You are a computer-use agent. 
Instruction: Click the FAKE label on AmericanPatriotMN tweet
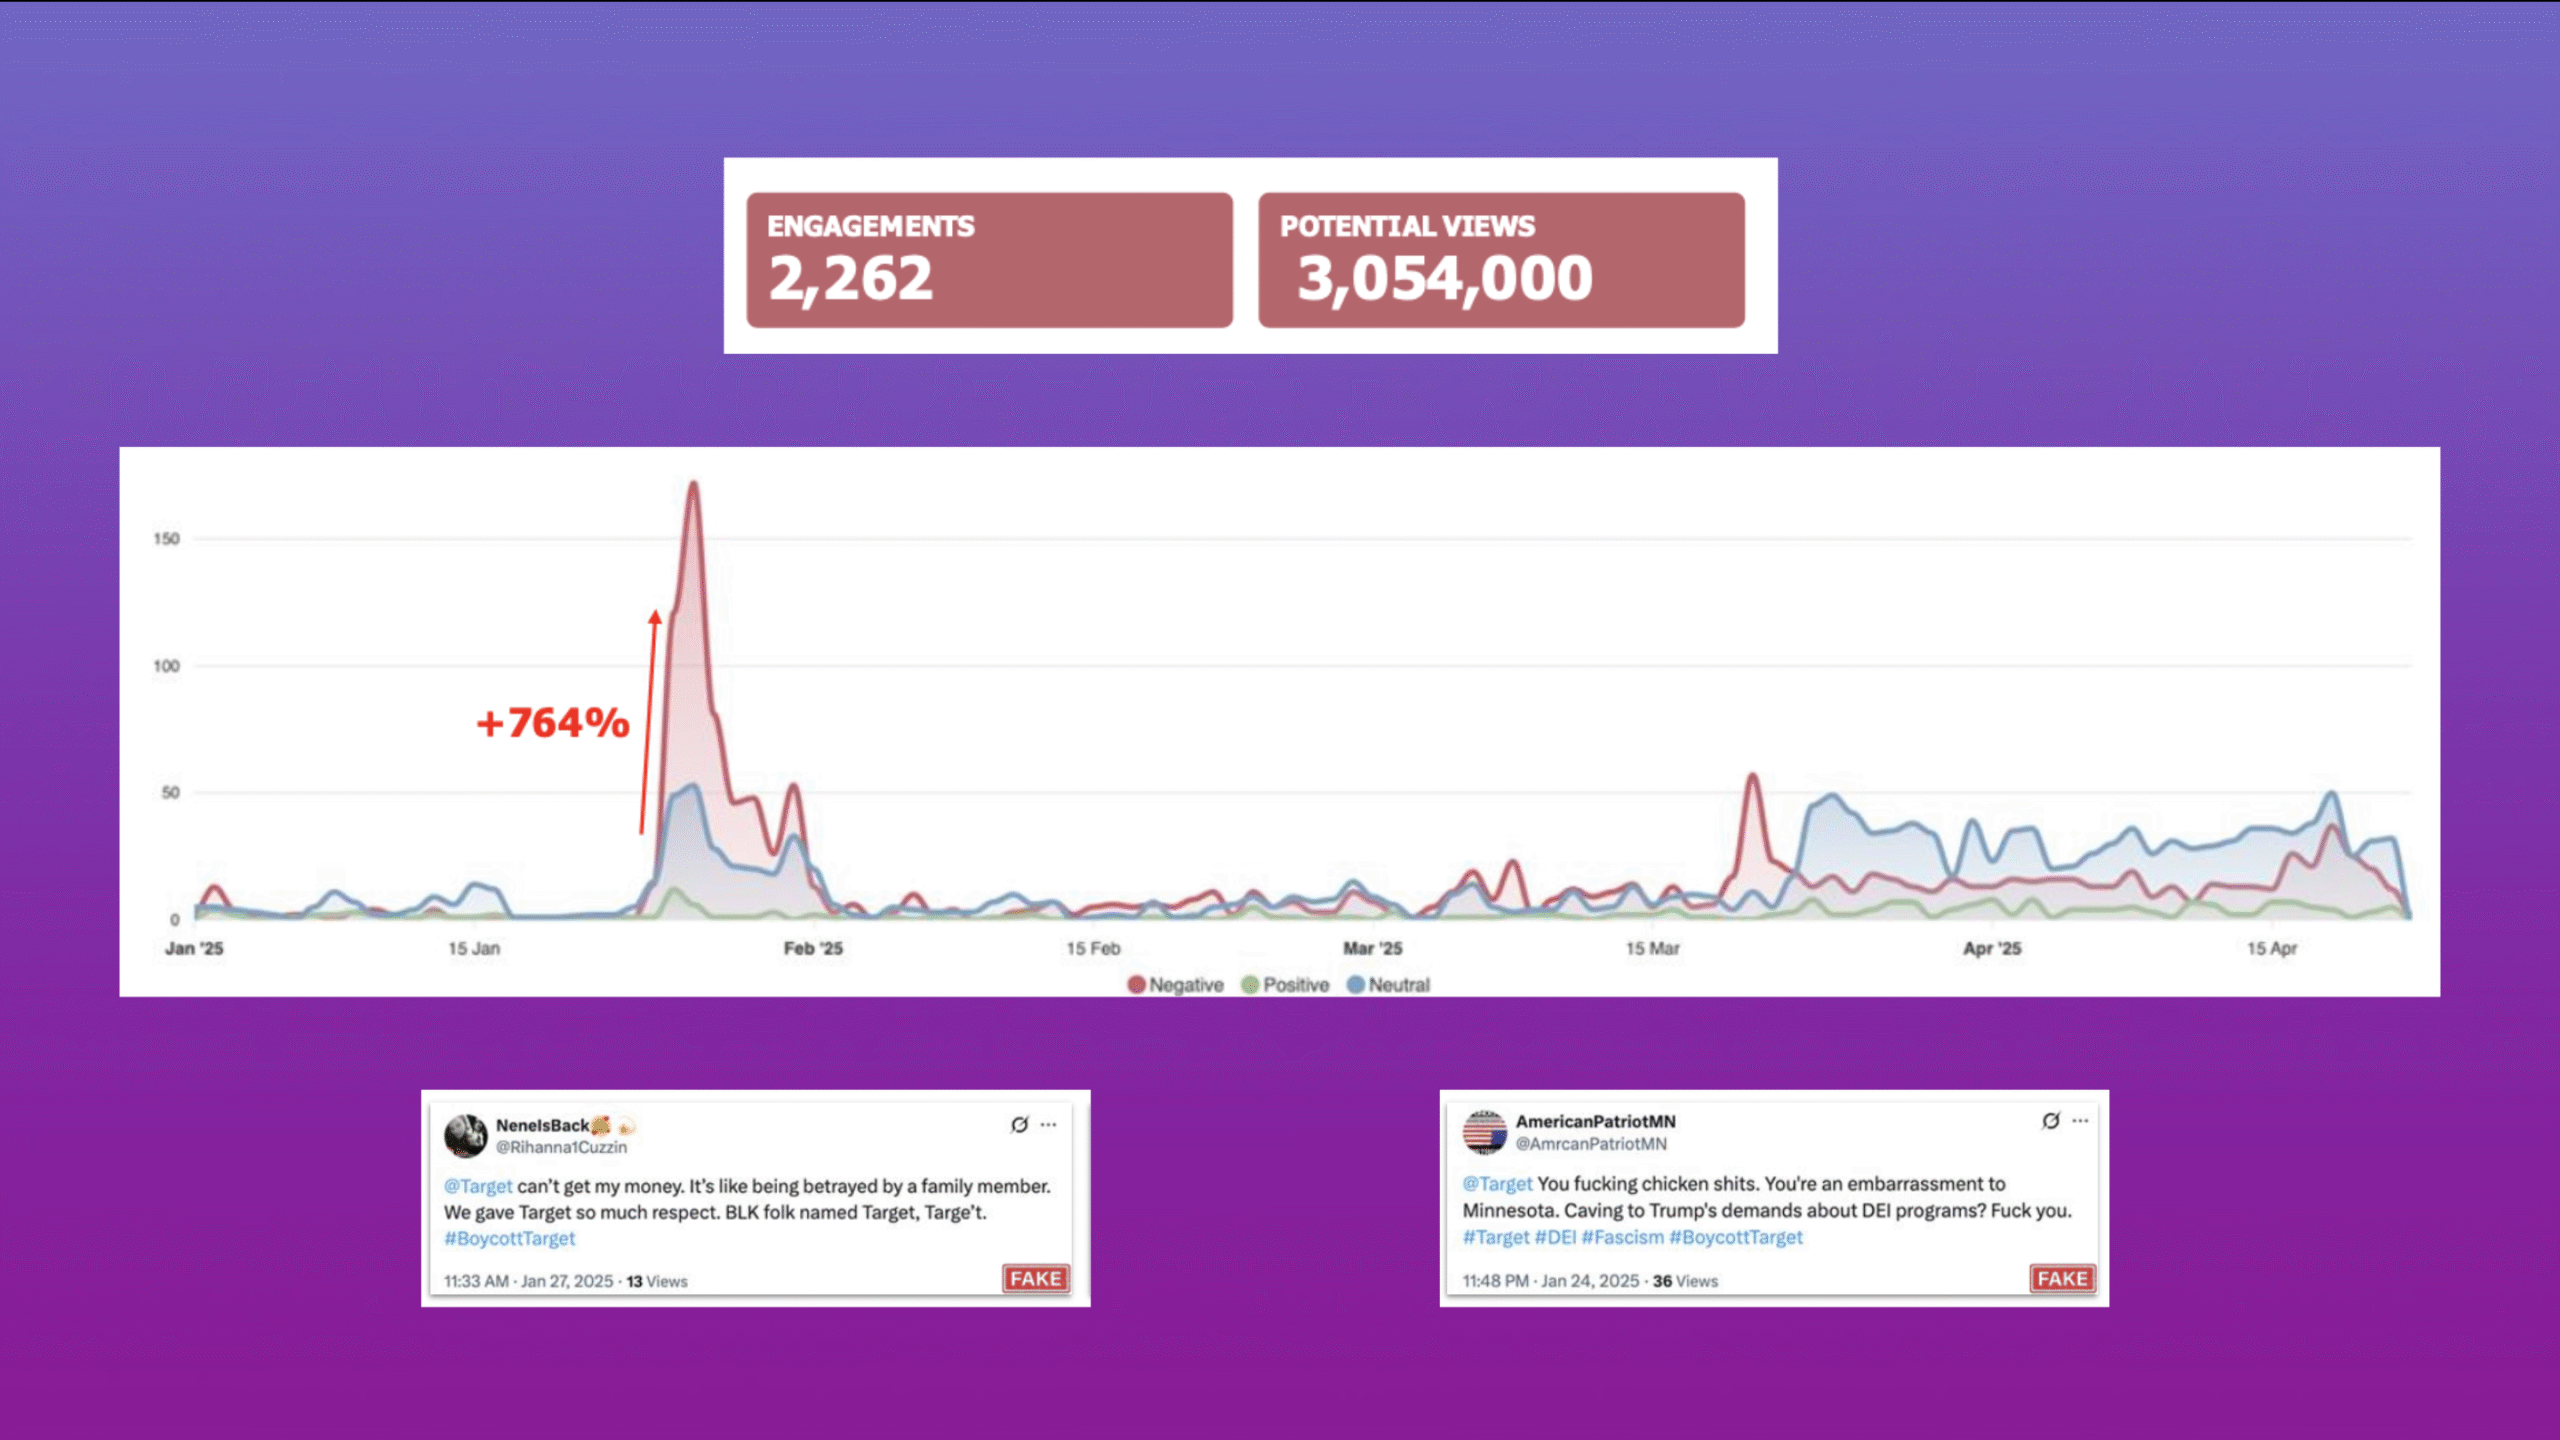(x=2062, y=1278)
